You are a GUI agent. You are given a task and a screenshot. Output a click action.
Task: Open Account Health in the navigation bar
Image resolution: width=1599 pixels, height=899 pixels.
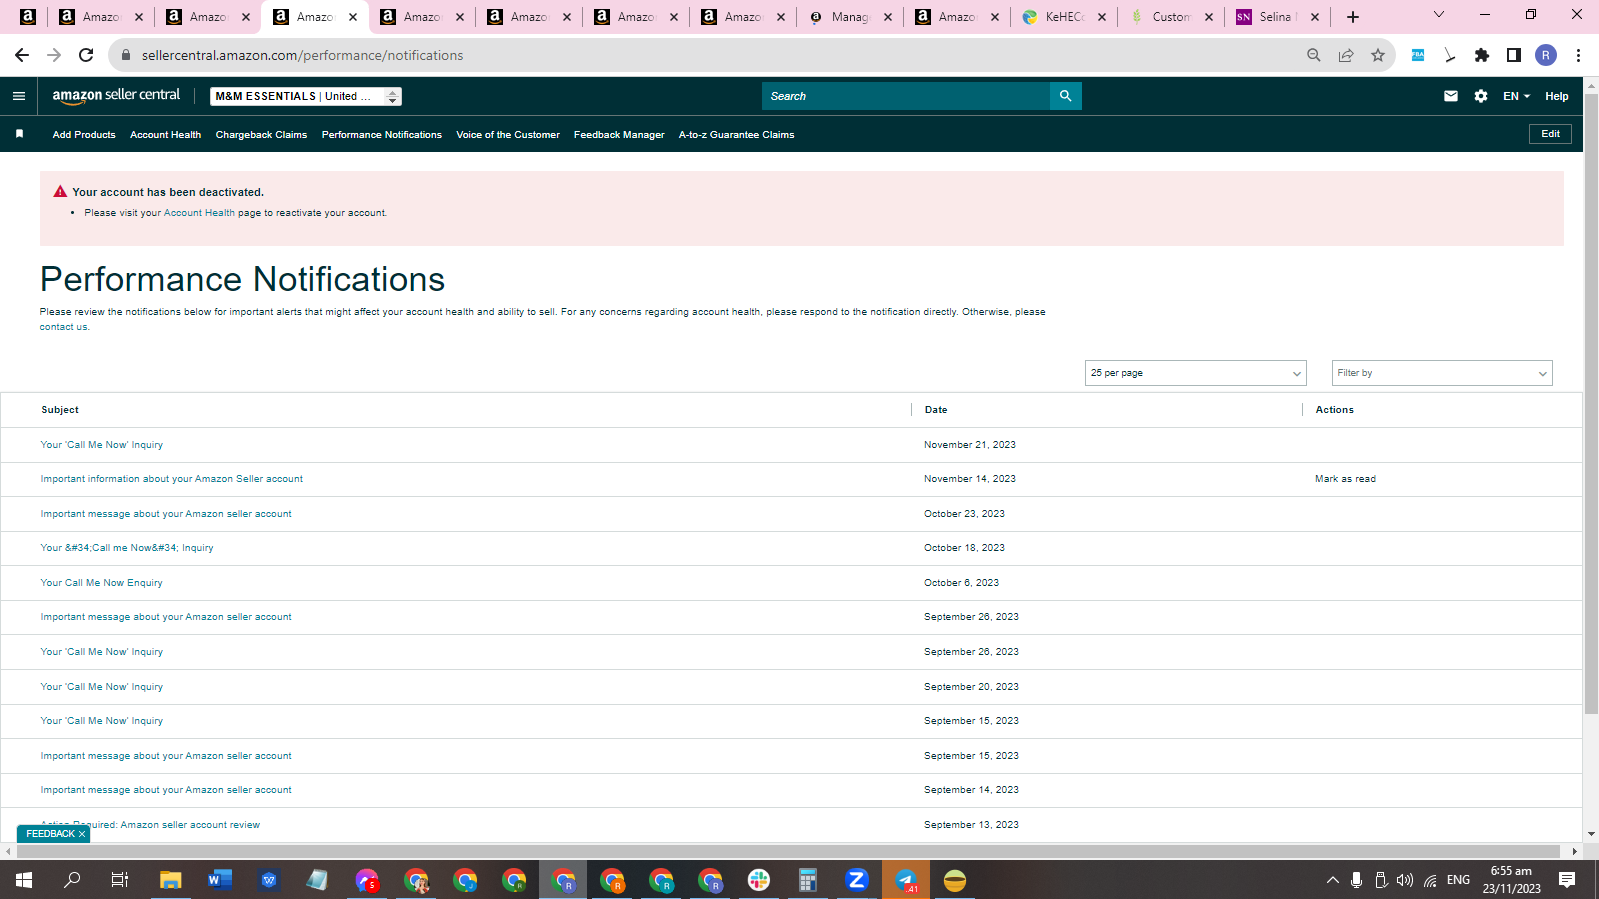pos(165,134)
